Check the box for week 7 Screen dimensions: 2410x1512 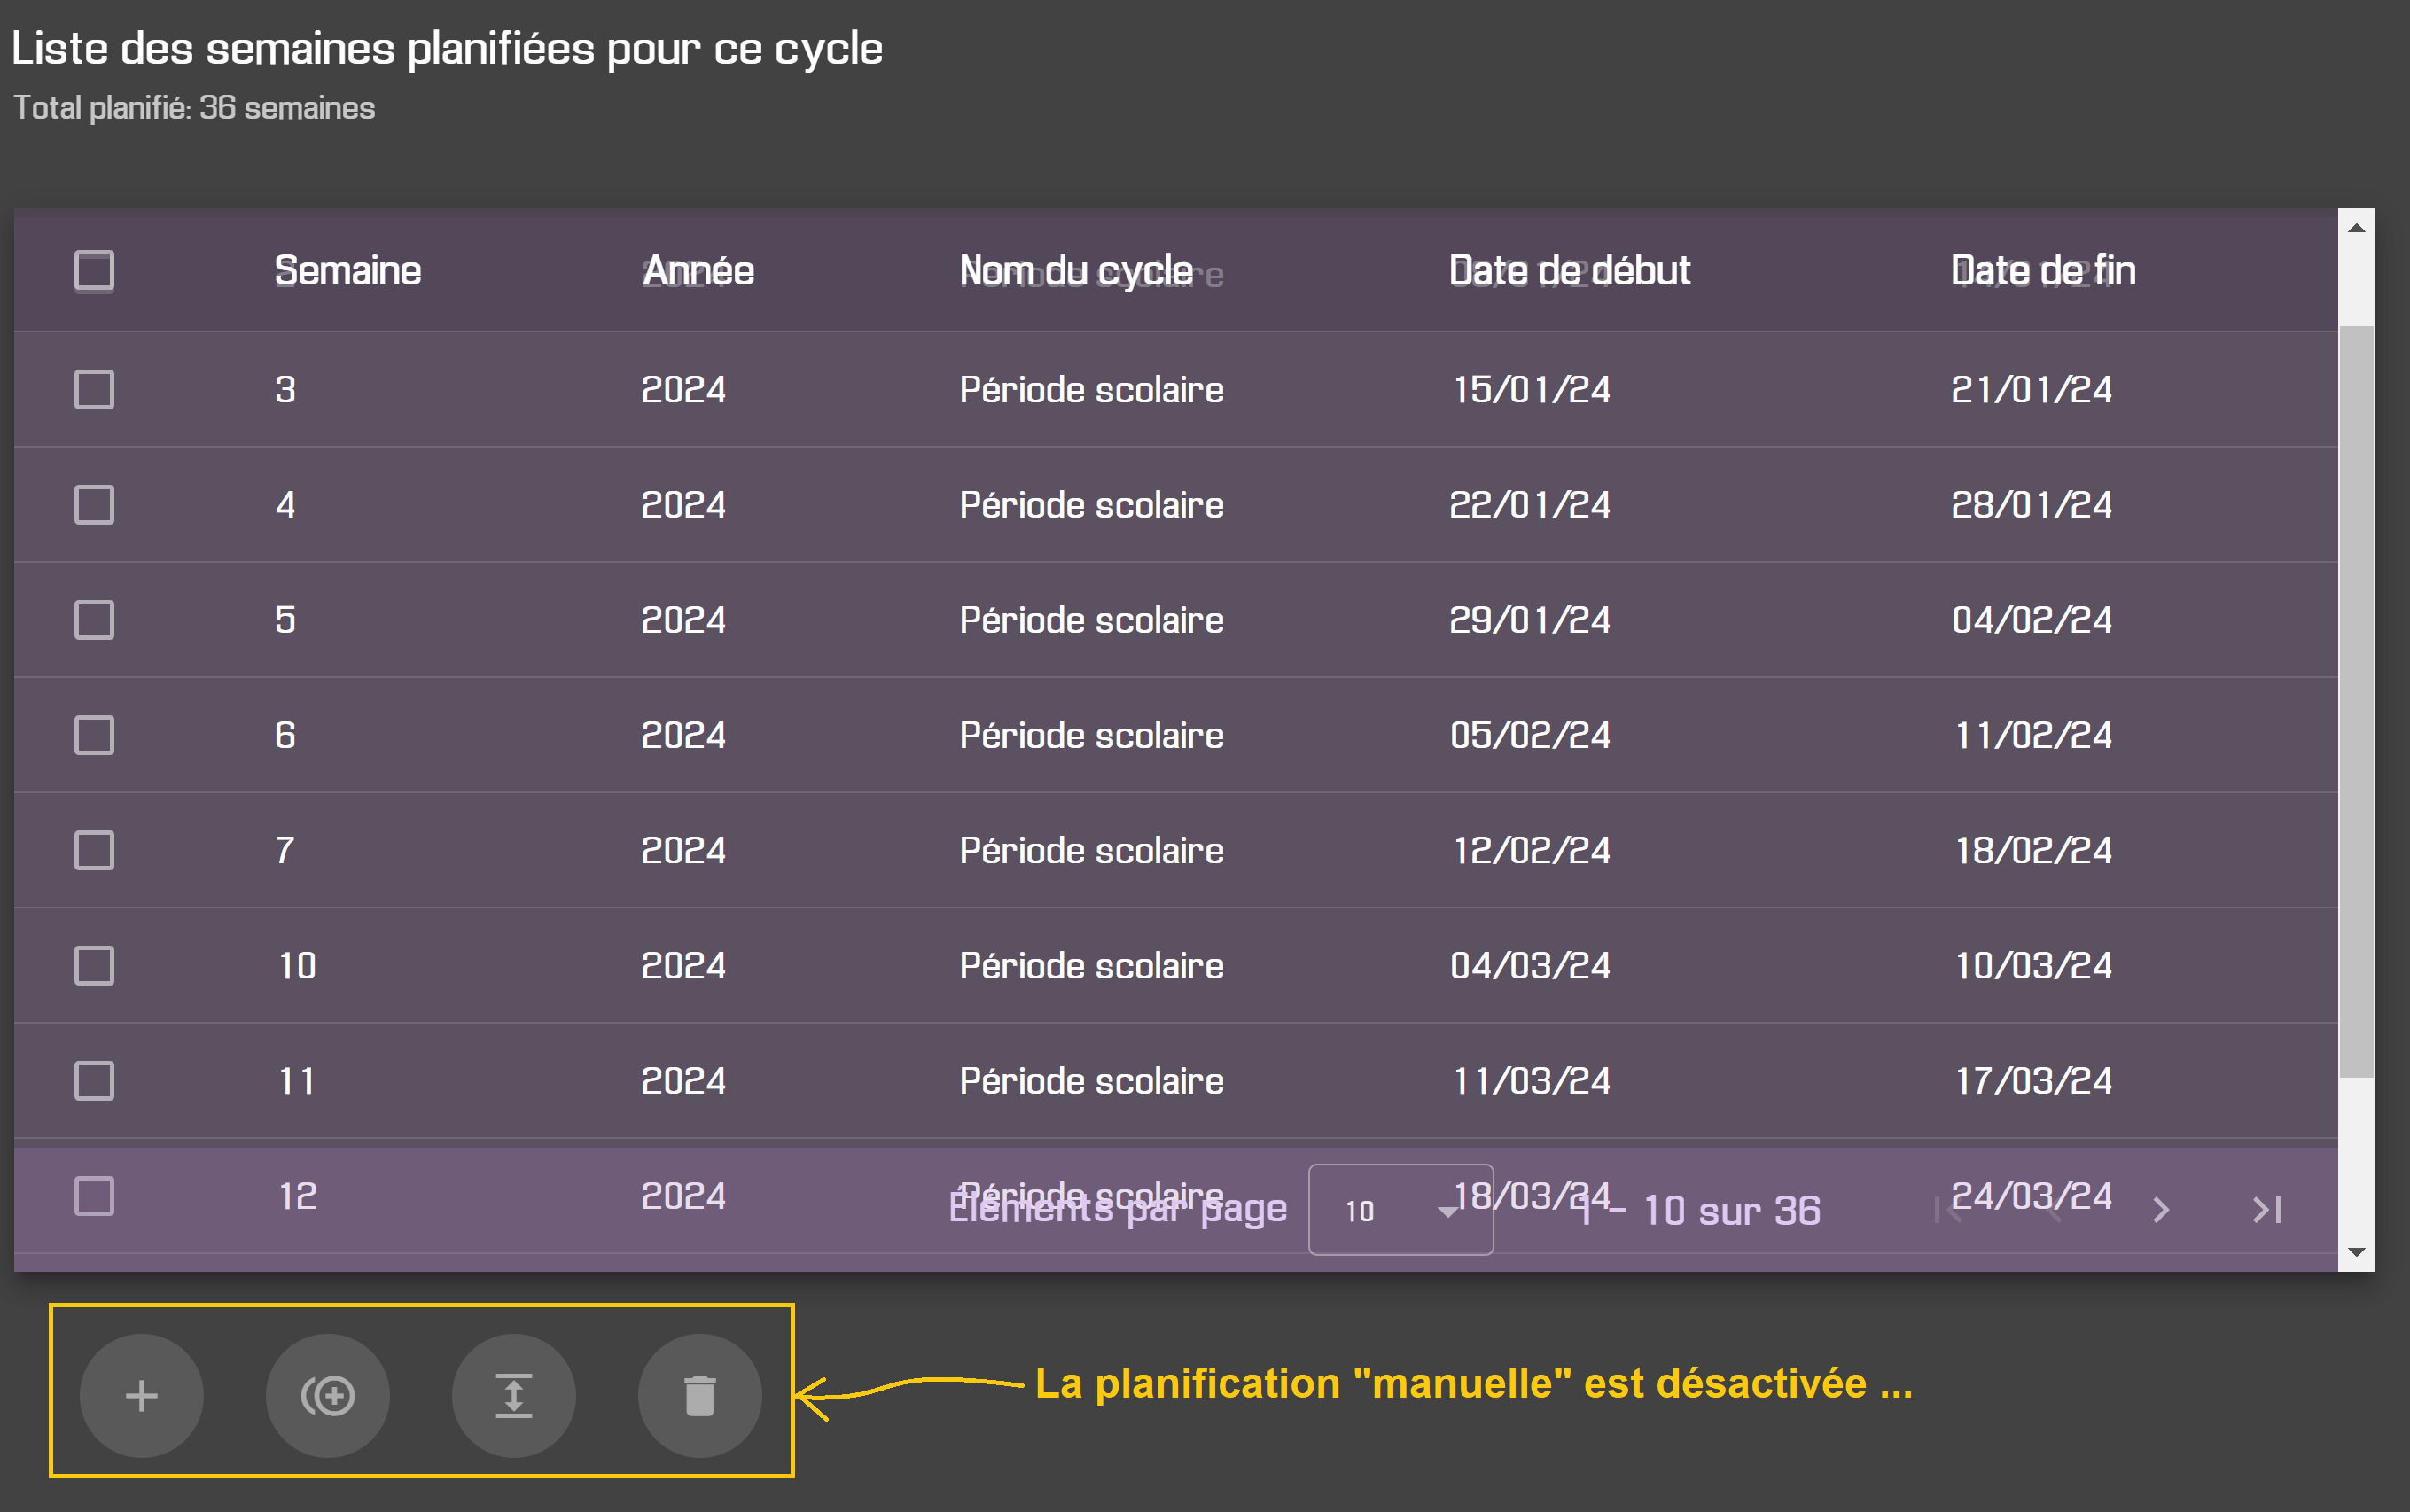(94, 850)
